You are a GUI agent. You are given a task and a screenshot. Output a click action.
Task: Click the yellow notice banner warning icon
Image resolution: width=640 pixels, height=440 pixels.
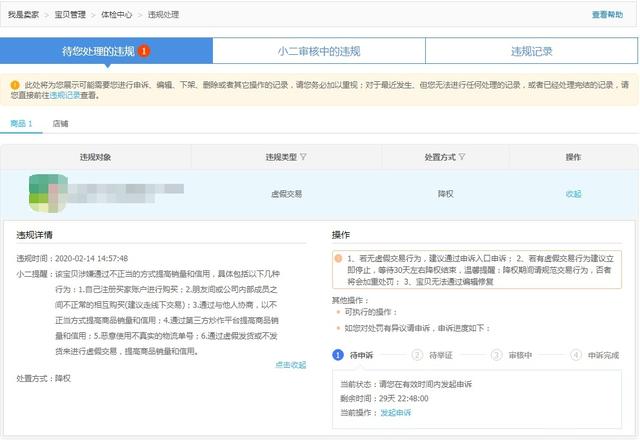13,86
